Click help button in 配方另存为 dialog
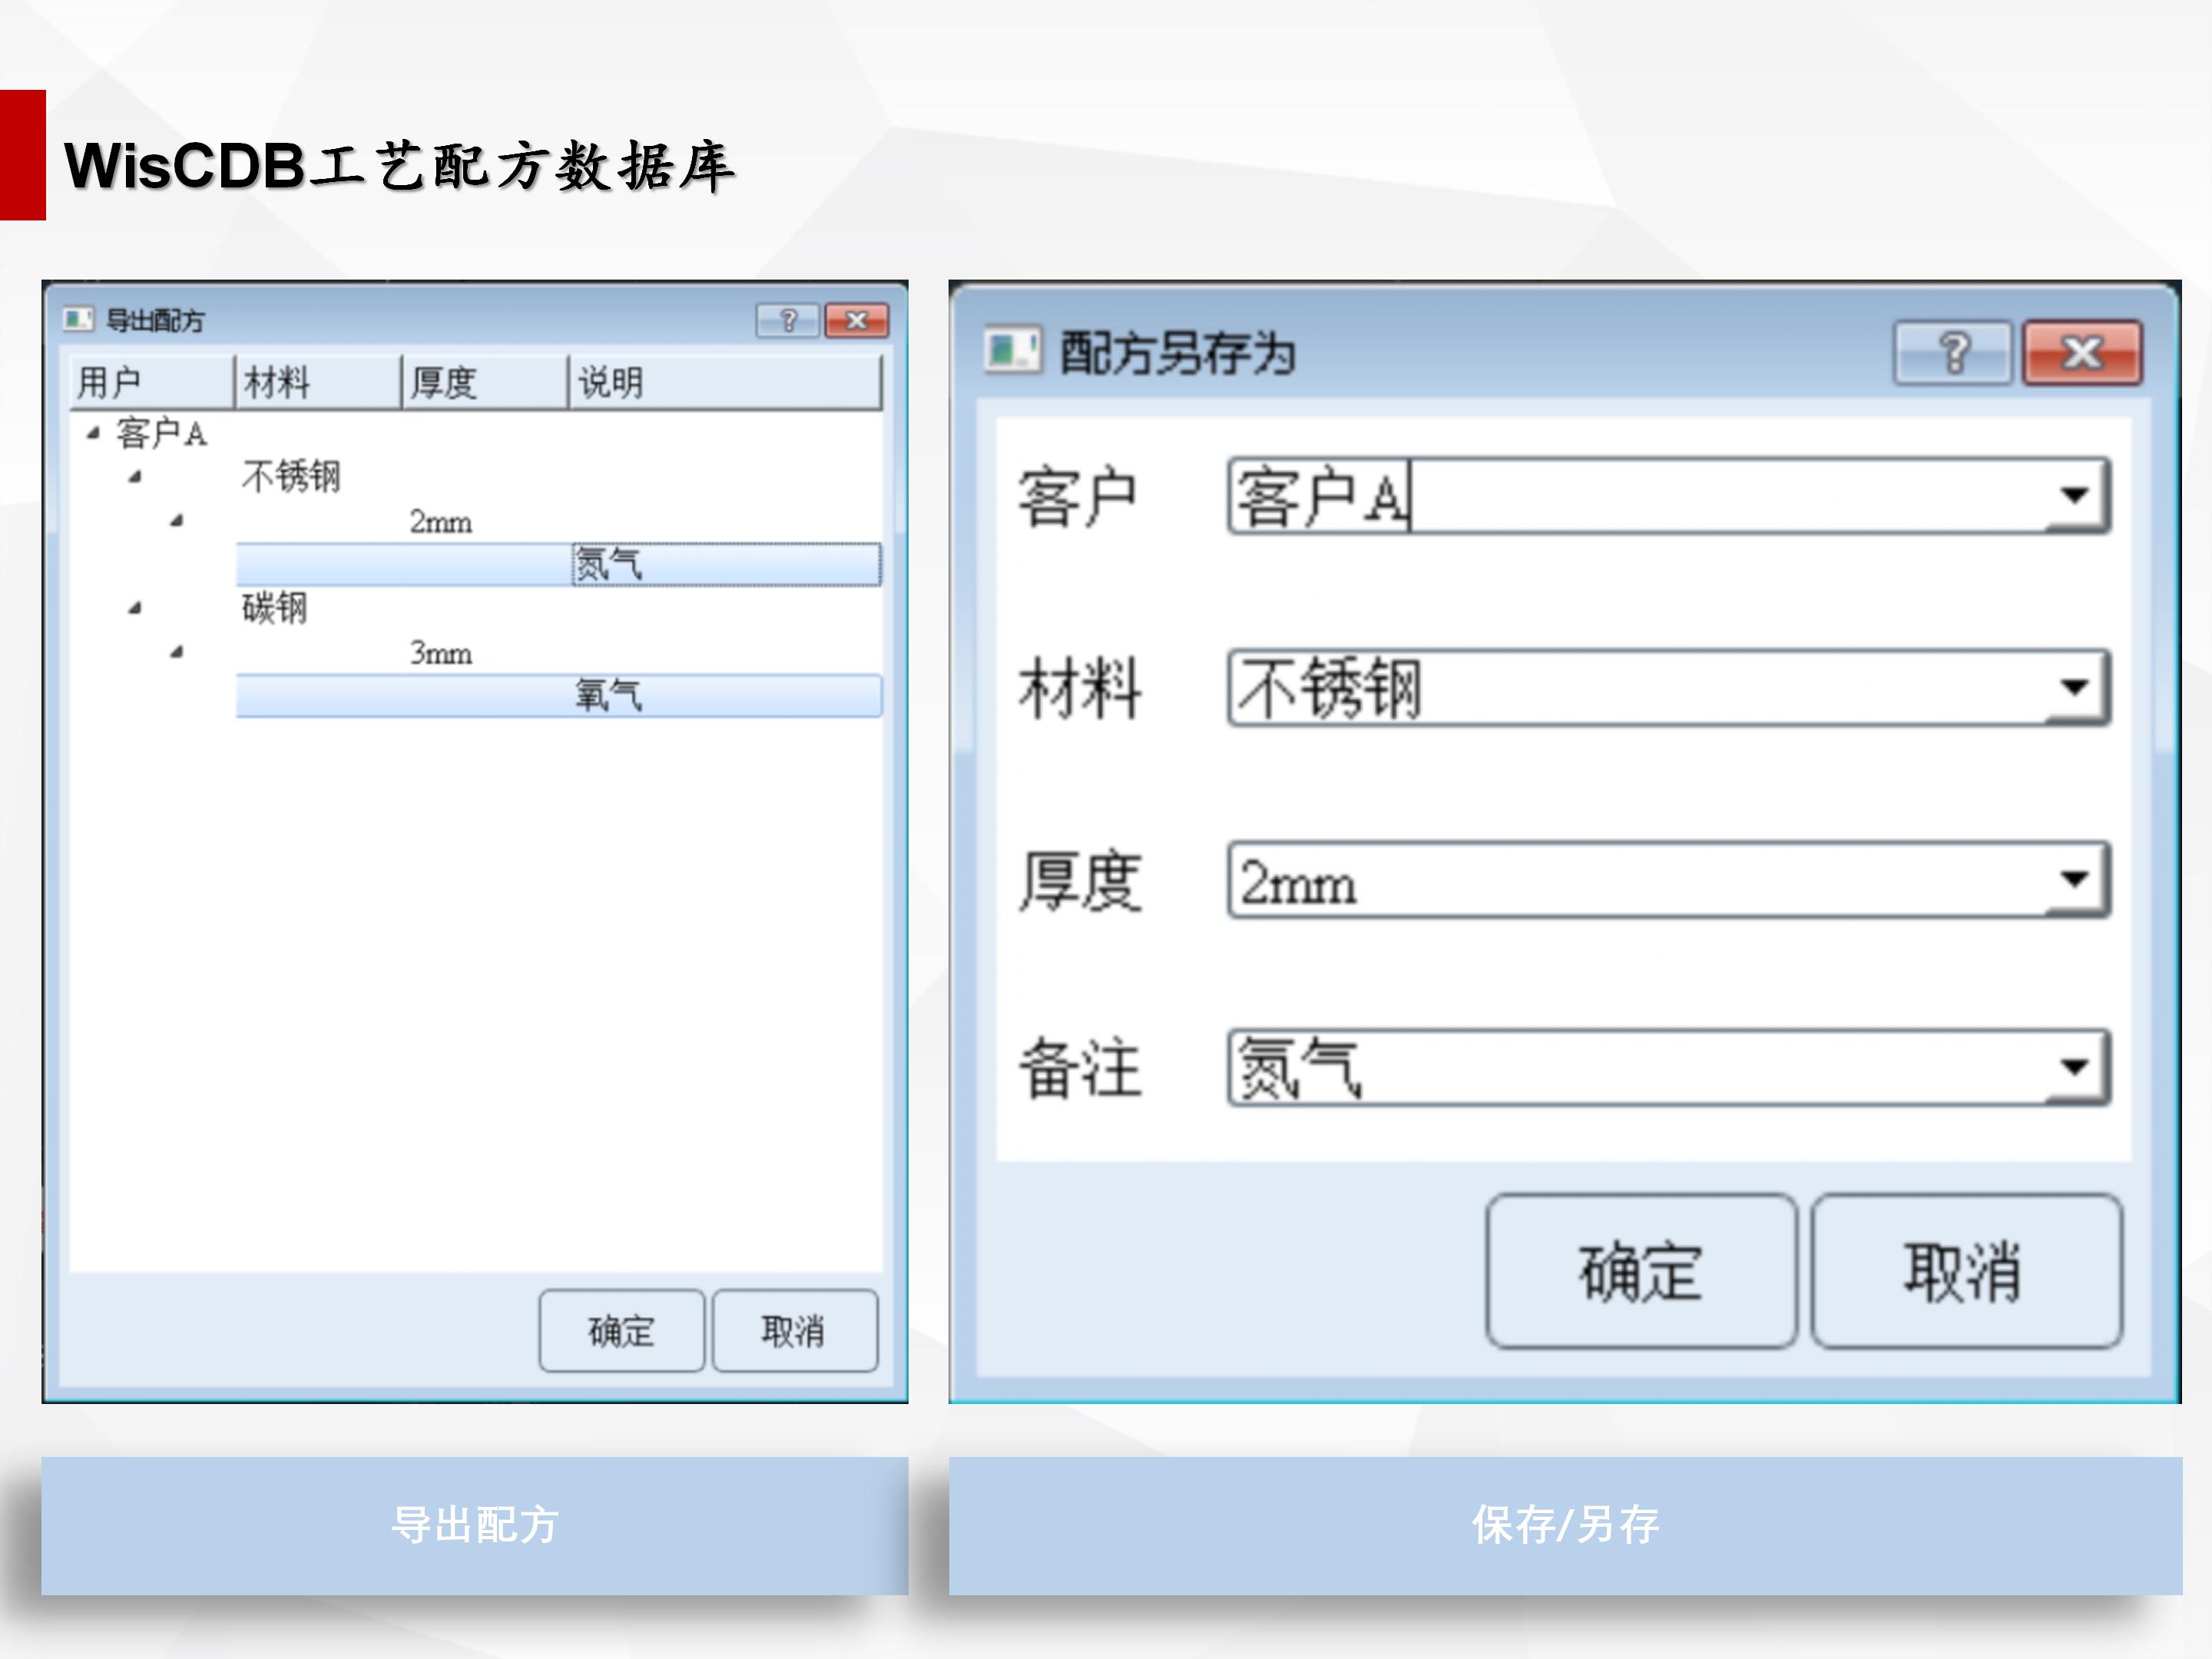The height and width of the screenshot is (1659, 2212). (1952, 353)
